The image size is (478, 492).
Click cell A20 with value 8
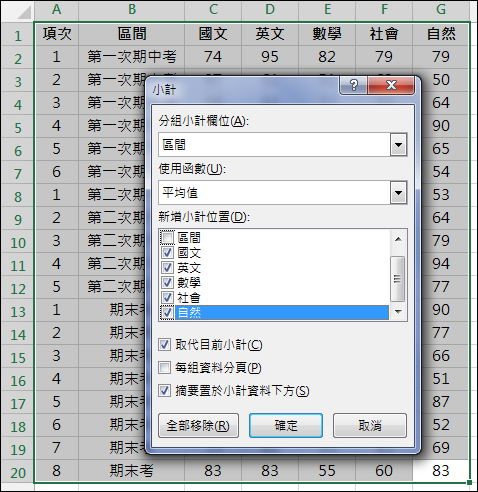pyautogui.click(x=56, y=471)
